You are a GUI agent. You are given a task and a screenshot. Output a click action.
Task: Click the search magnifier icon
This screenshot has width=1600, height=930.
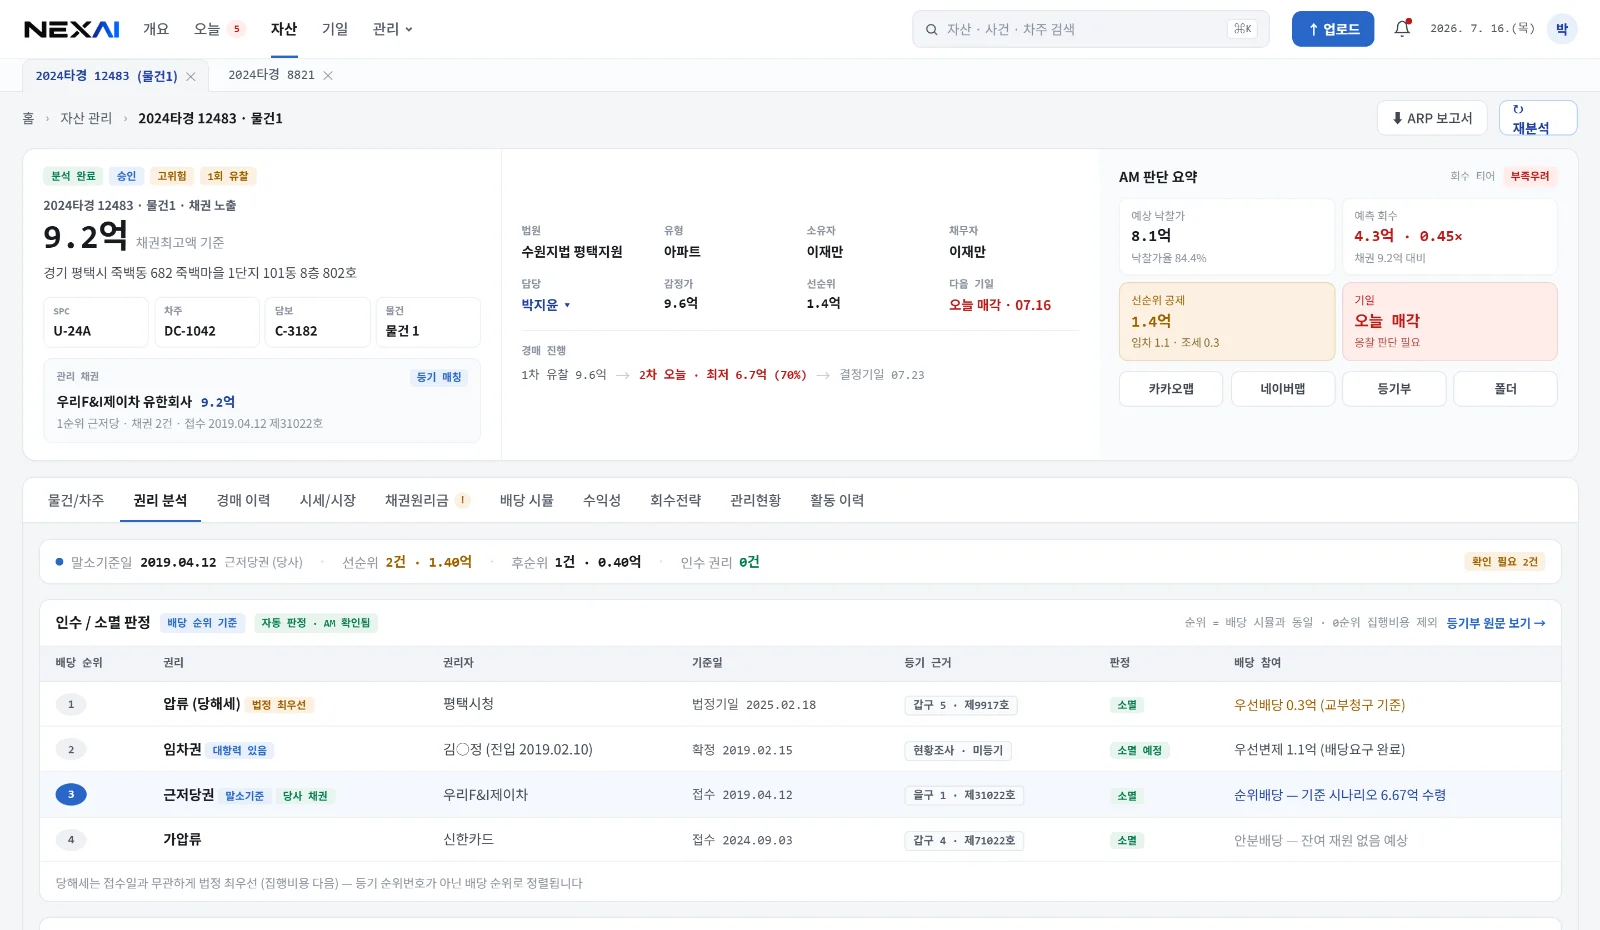931,29
